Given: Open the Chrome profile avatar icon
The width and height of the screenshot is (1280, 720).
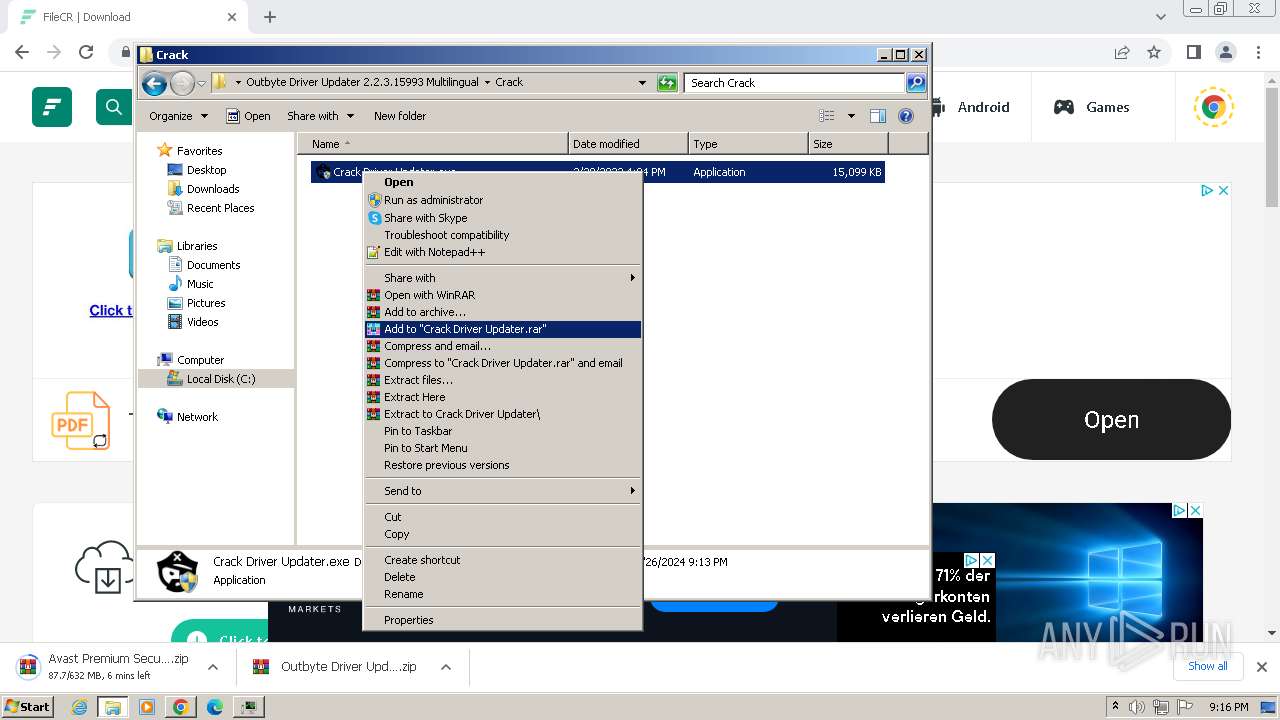Looking at the screenshot, I should click(x=1226, y=52).
